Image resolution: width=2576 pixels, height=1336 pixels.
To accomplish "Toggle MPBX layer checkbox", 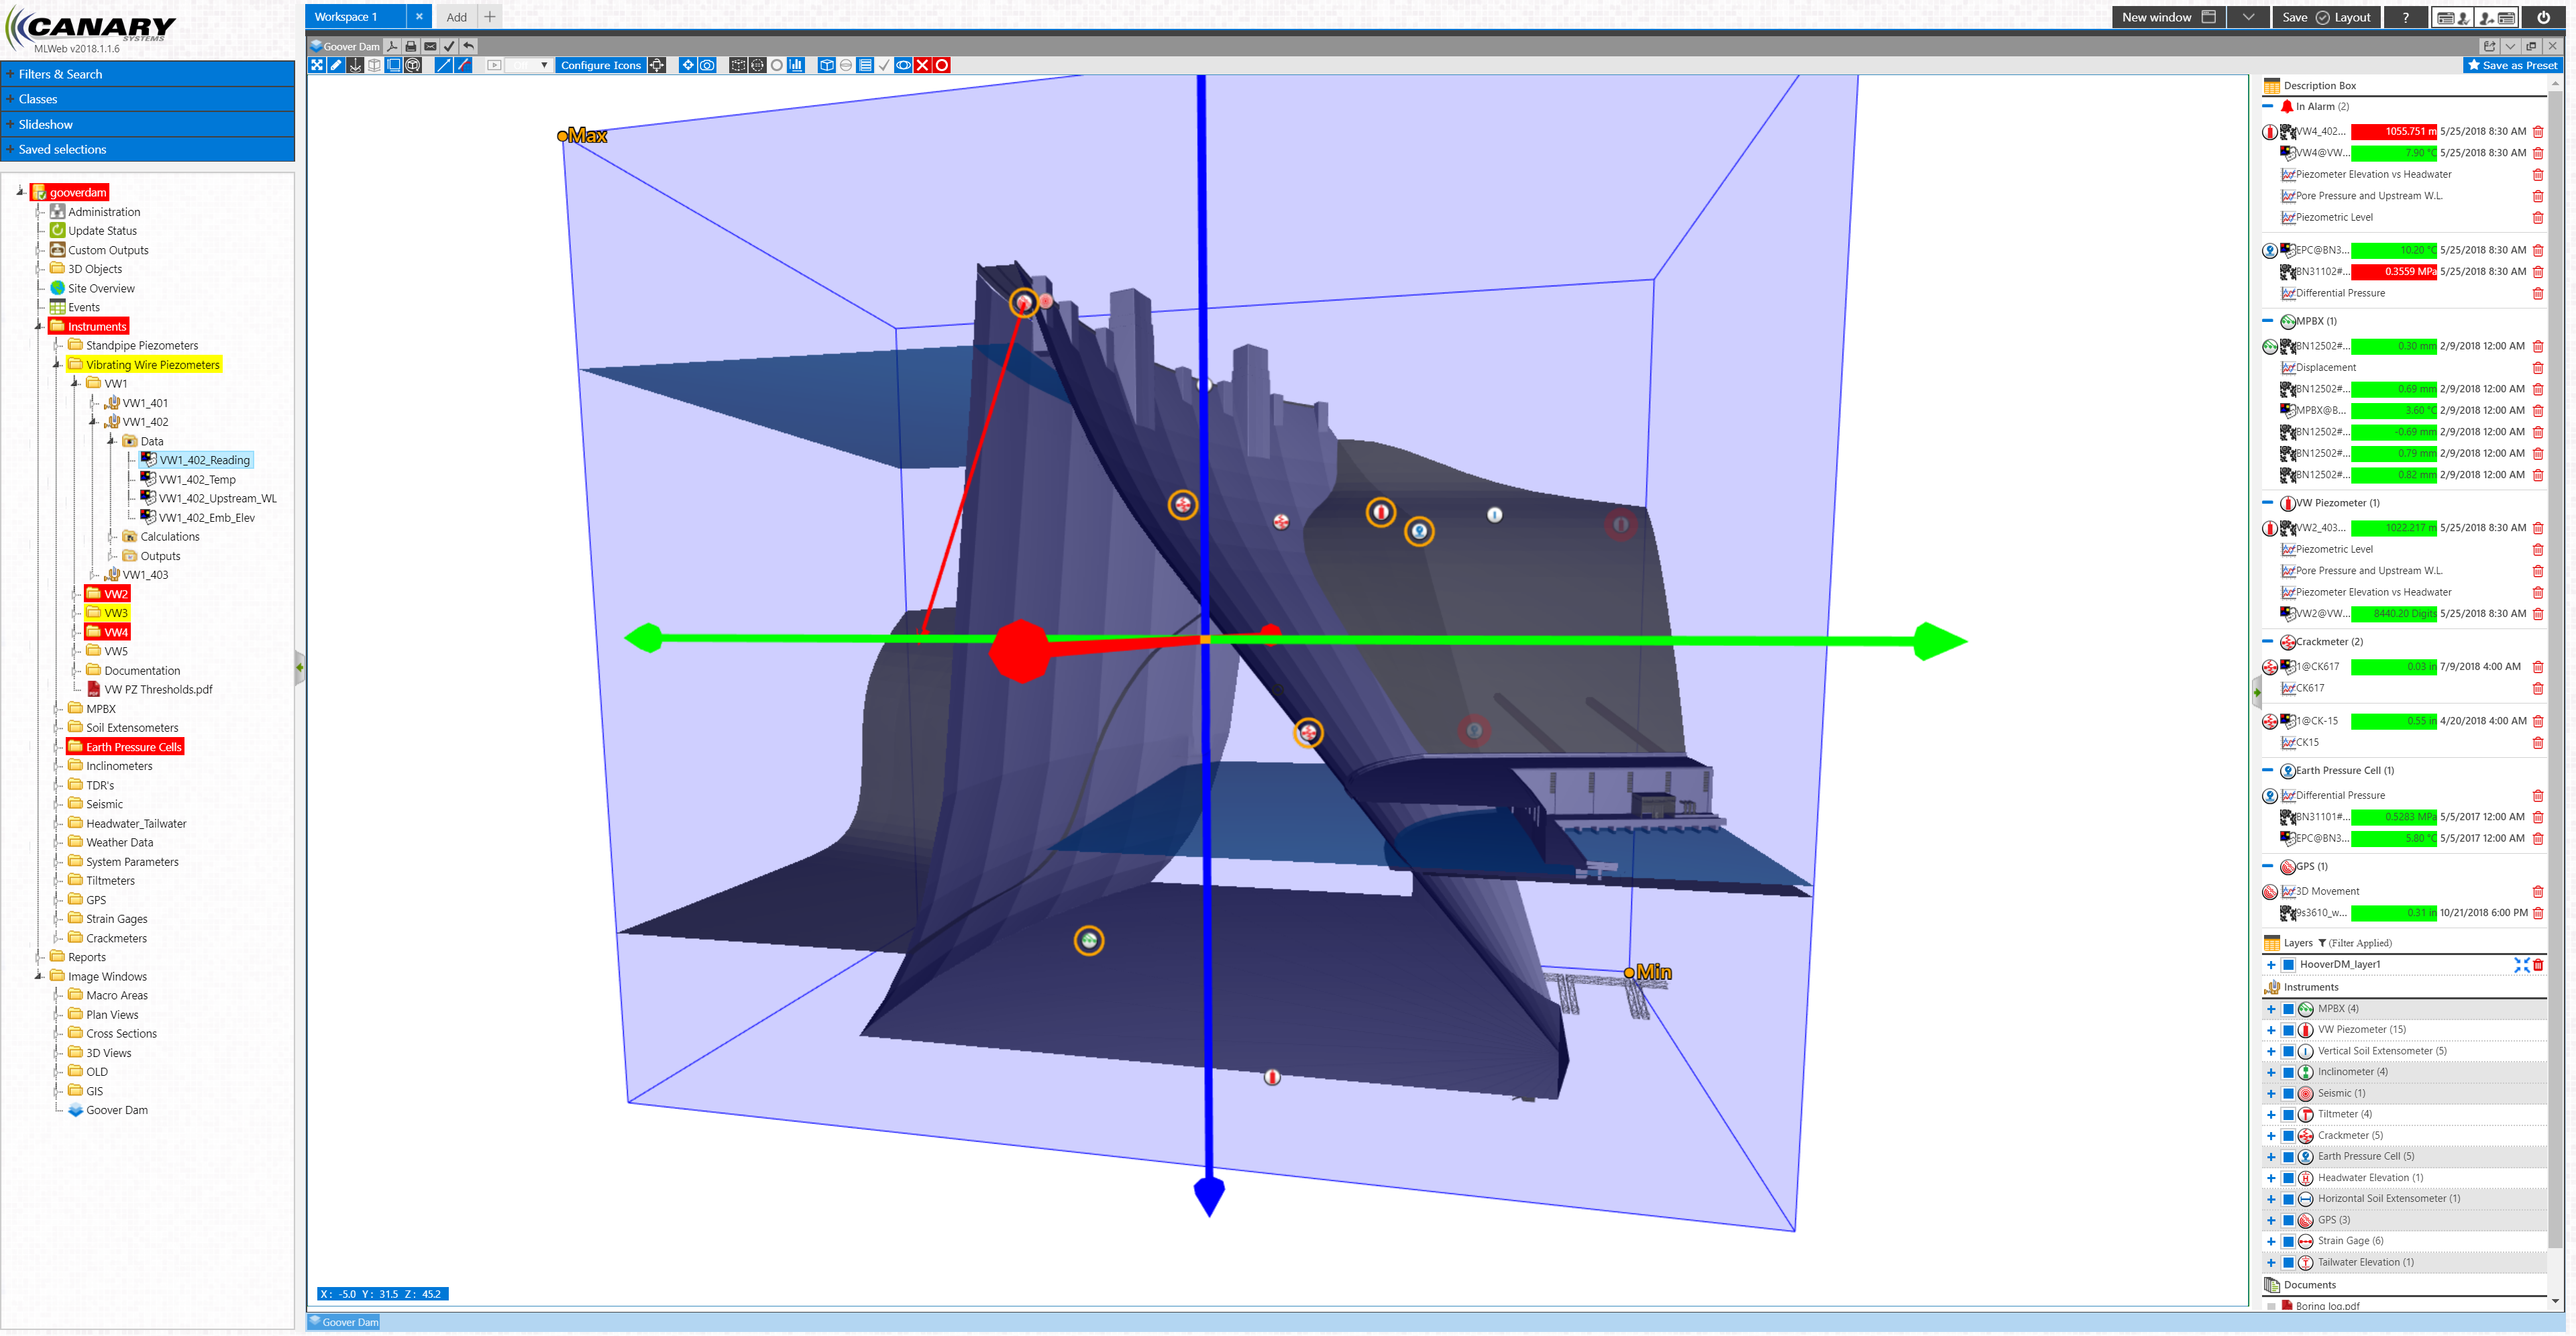I will click(x=2288, y=1009).
